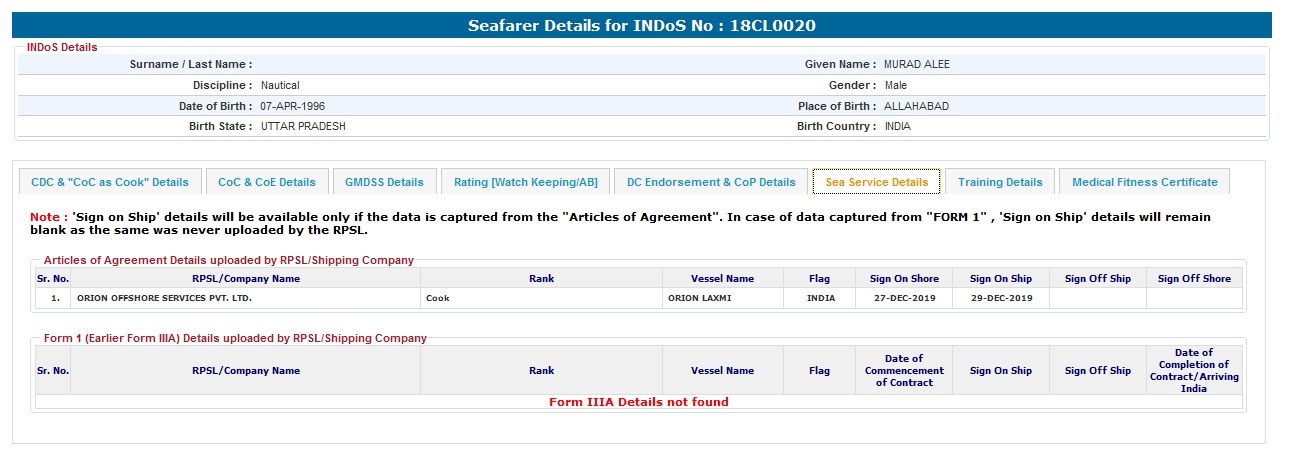Go to DC Endorsement & CoP Details tab

711,182
